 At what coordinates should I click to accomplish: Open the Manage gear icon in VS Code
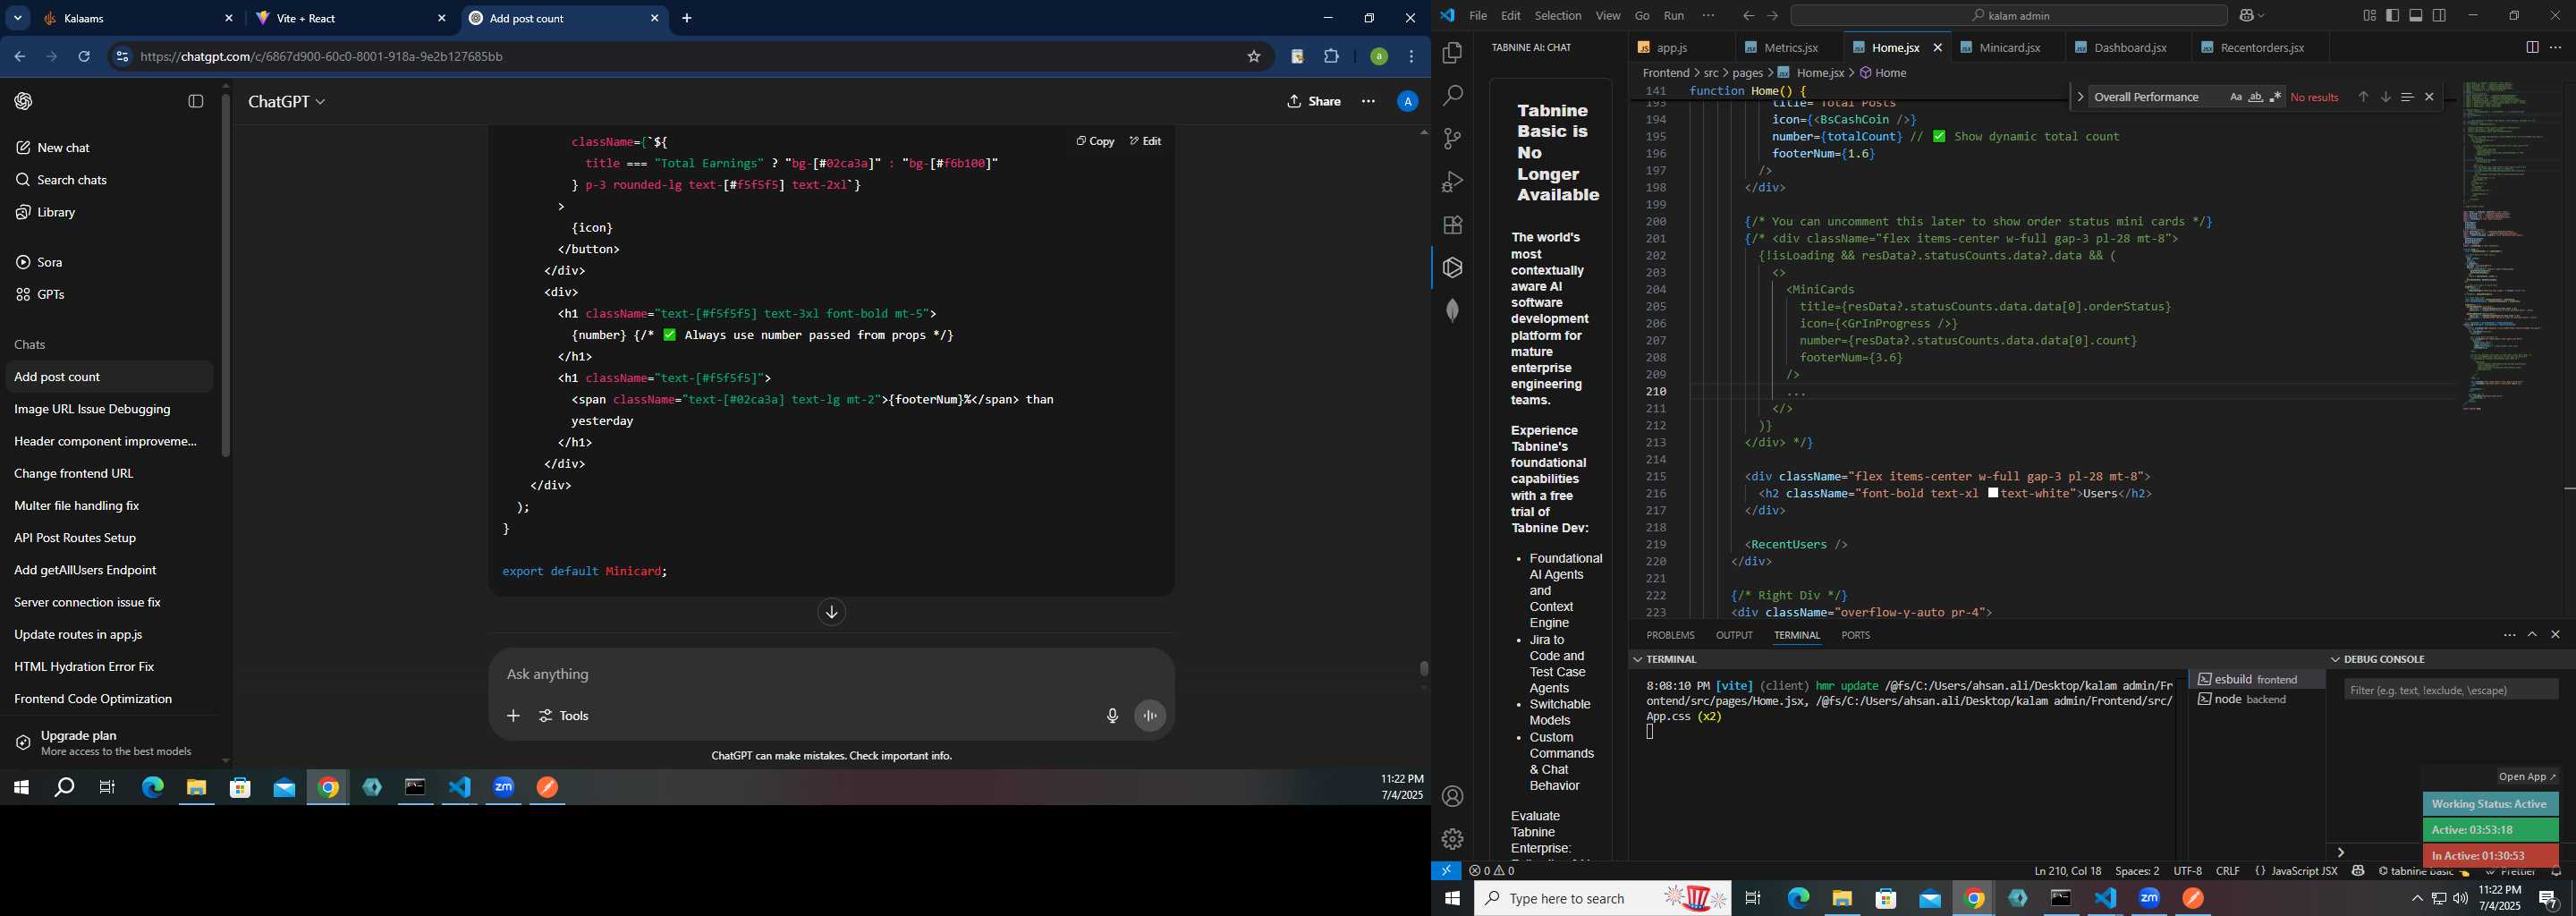pos(1453,839)
